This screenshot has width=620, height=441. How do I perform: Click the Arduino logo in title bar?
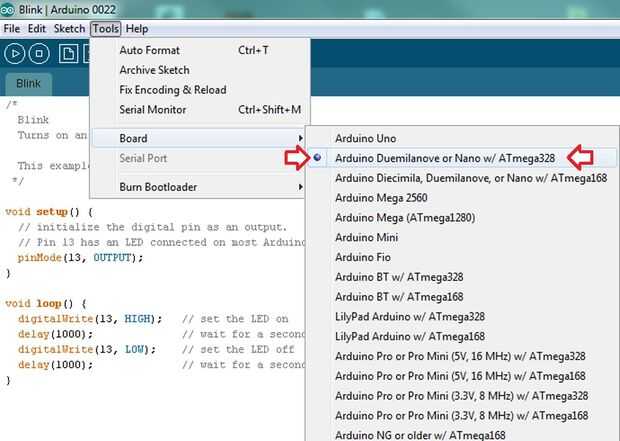pos(7,9)
